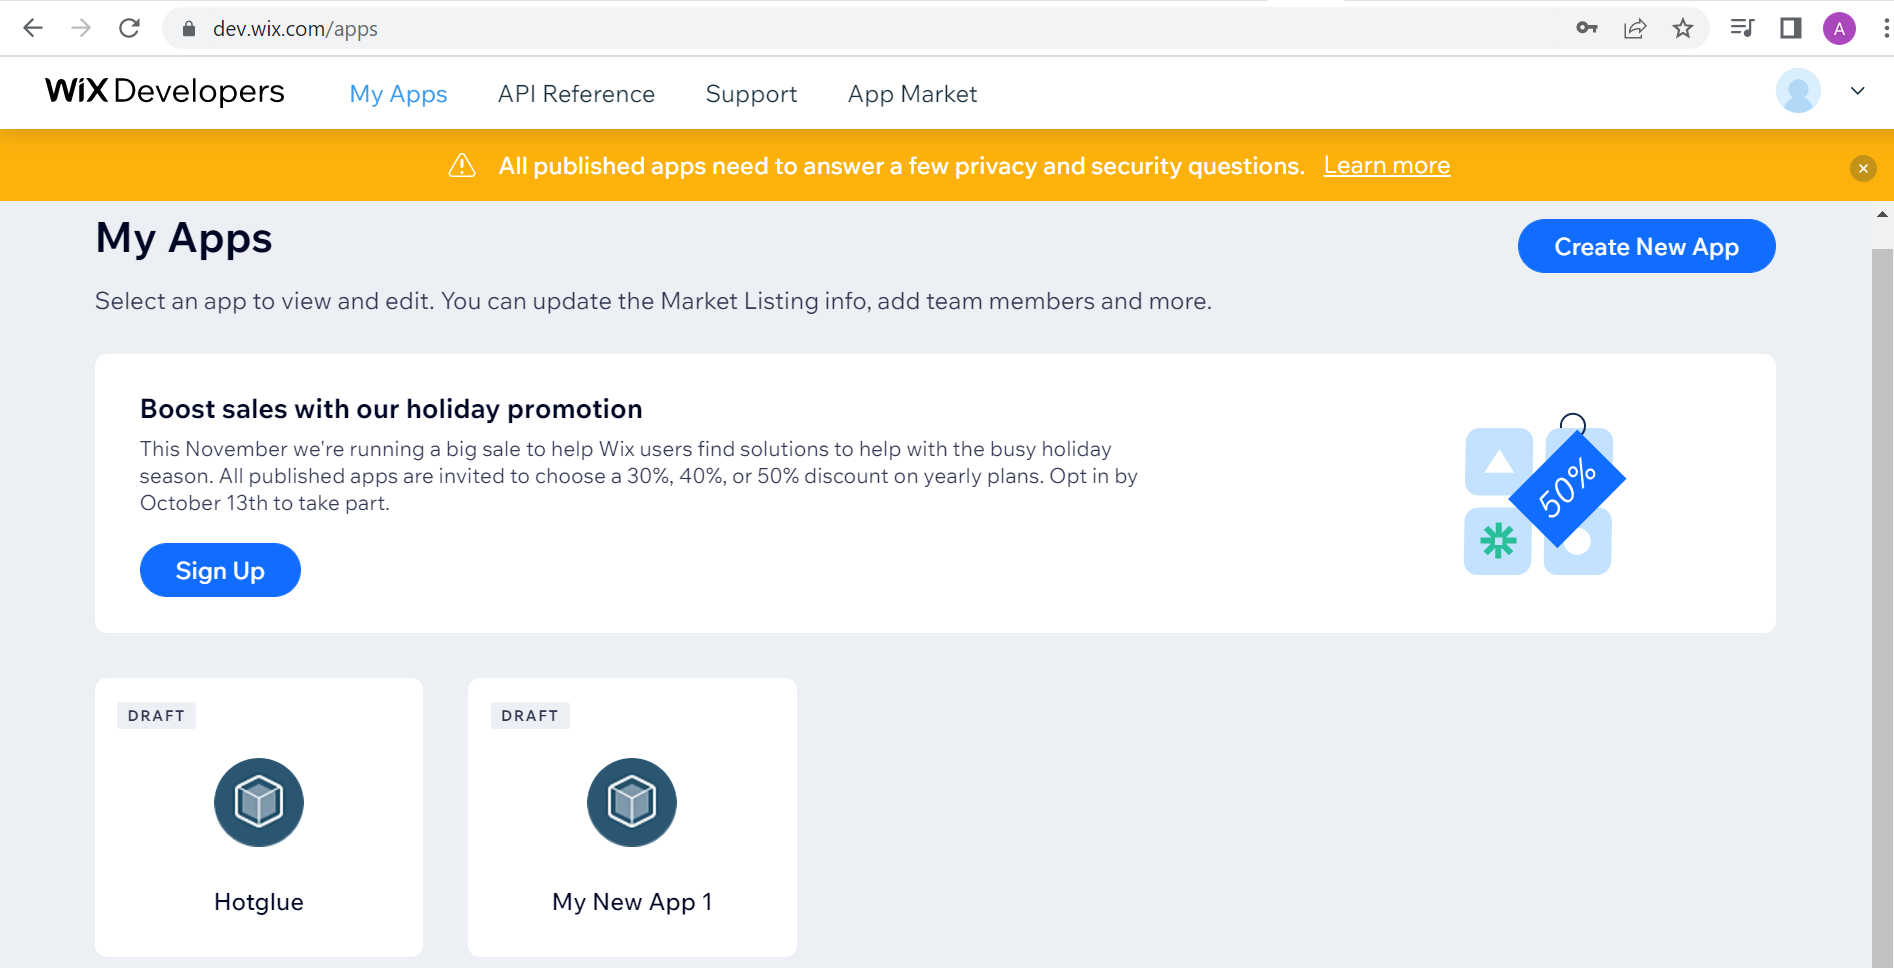Click the Wix account avatar
The image size is (1894, 968).
point(1798,91)
